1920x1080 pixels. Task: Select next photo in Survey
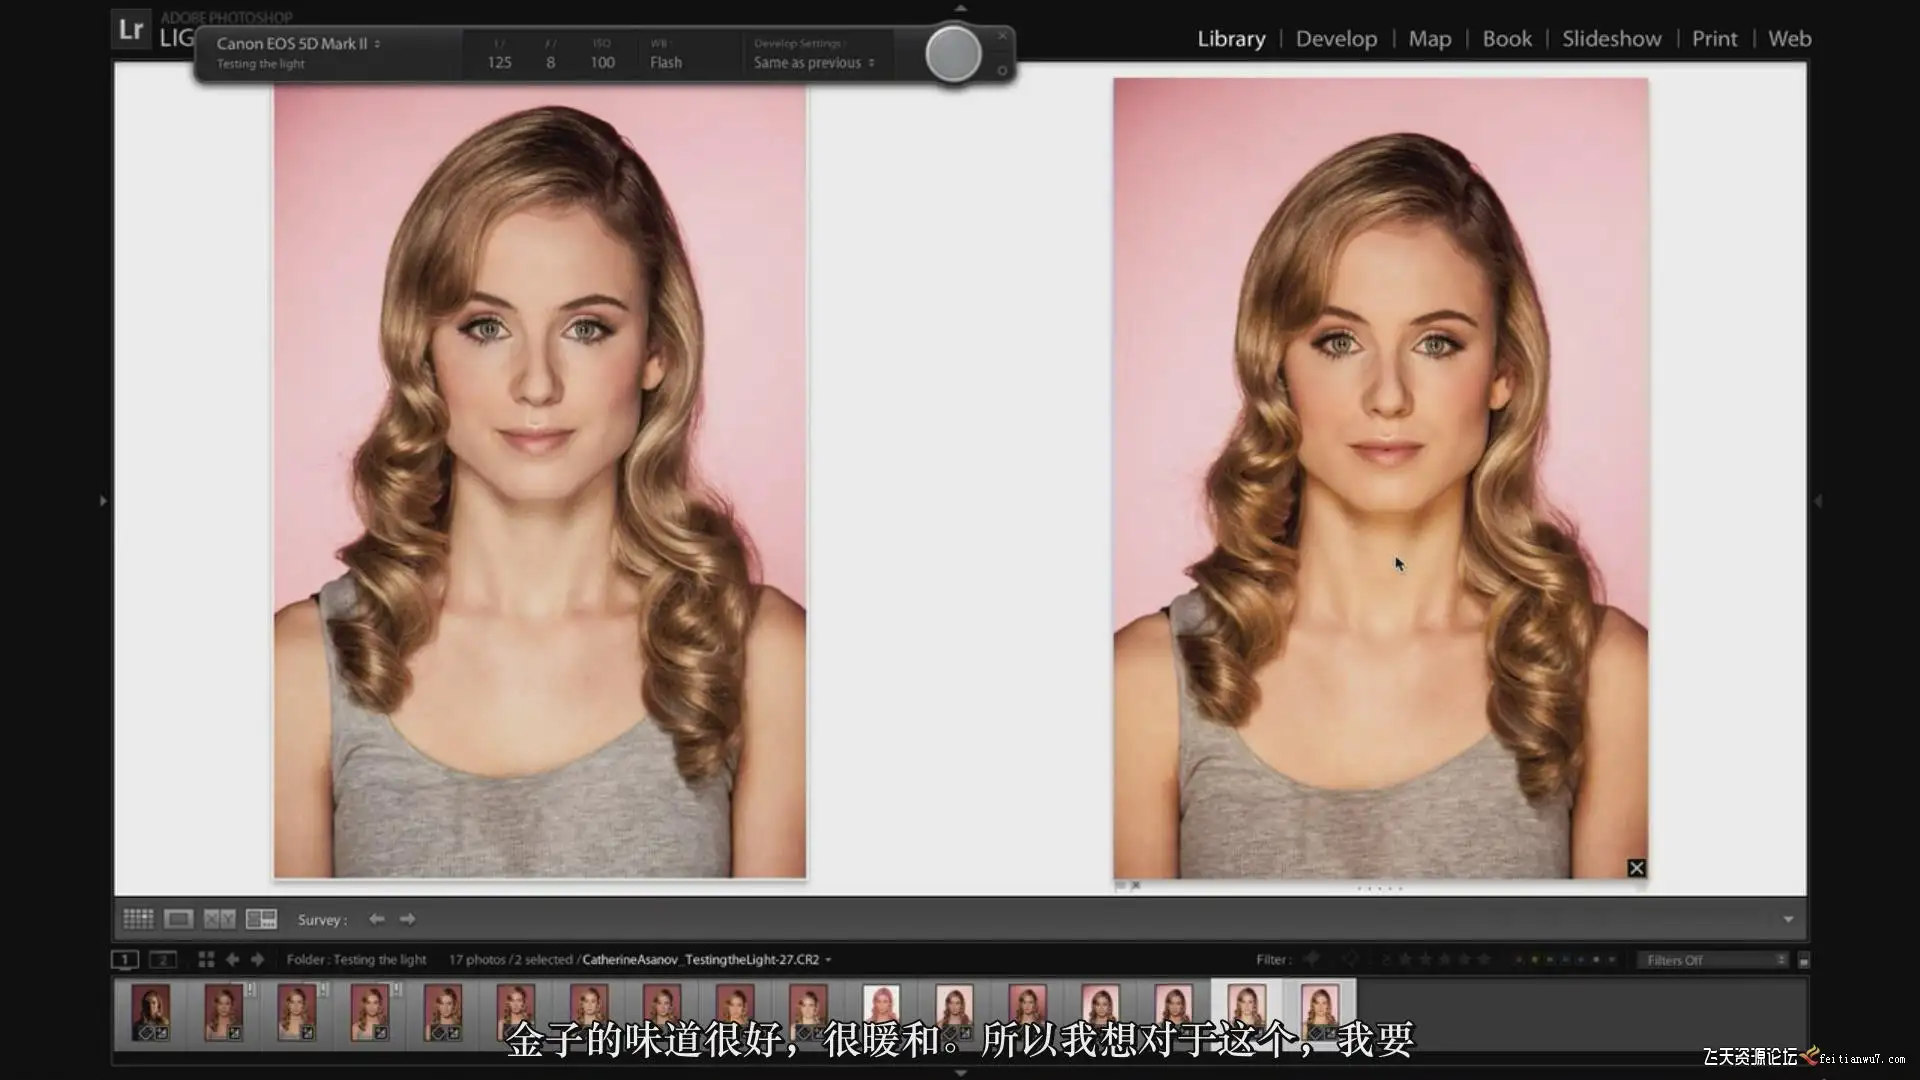408,919
